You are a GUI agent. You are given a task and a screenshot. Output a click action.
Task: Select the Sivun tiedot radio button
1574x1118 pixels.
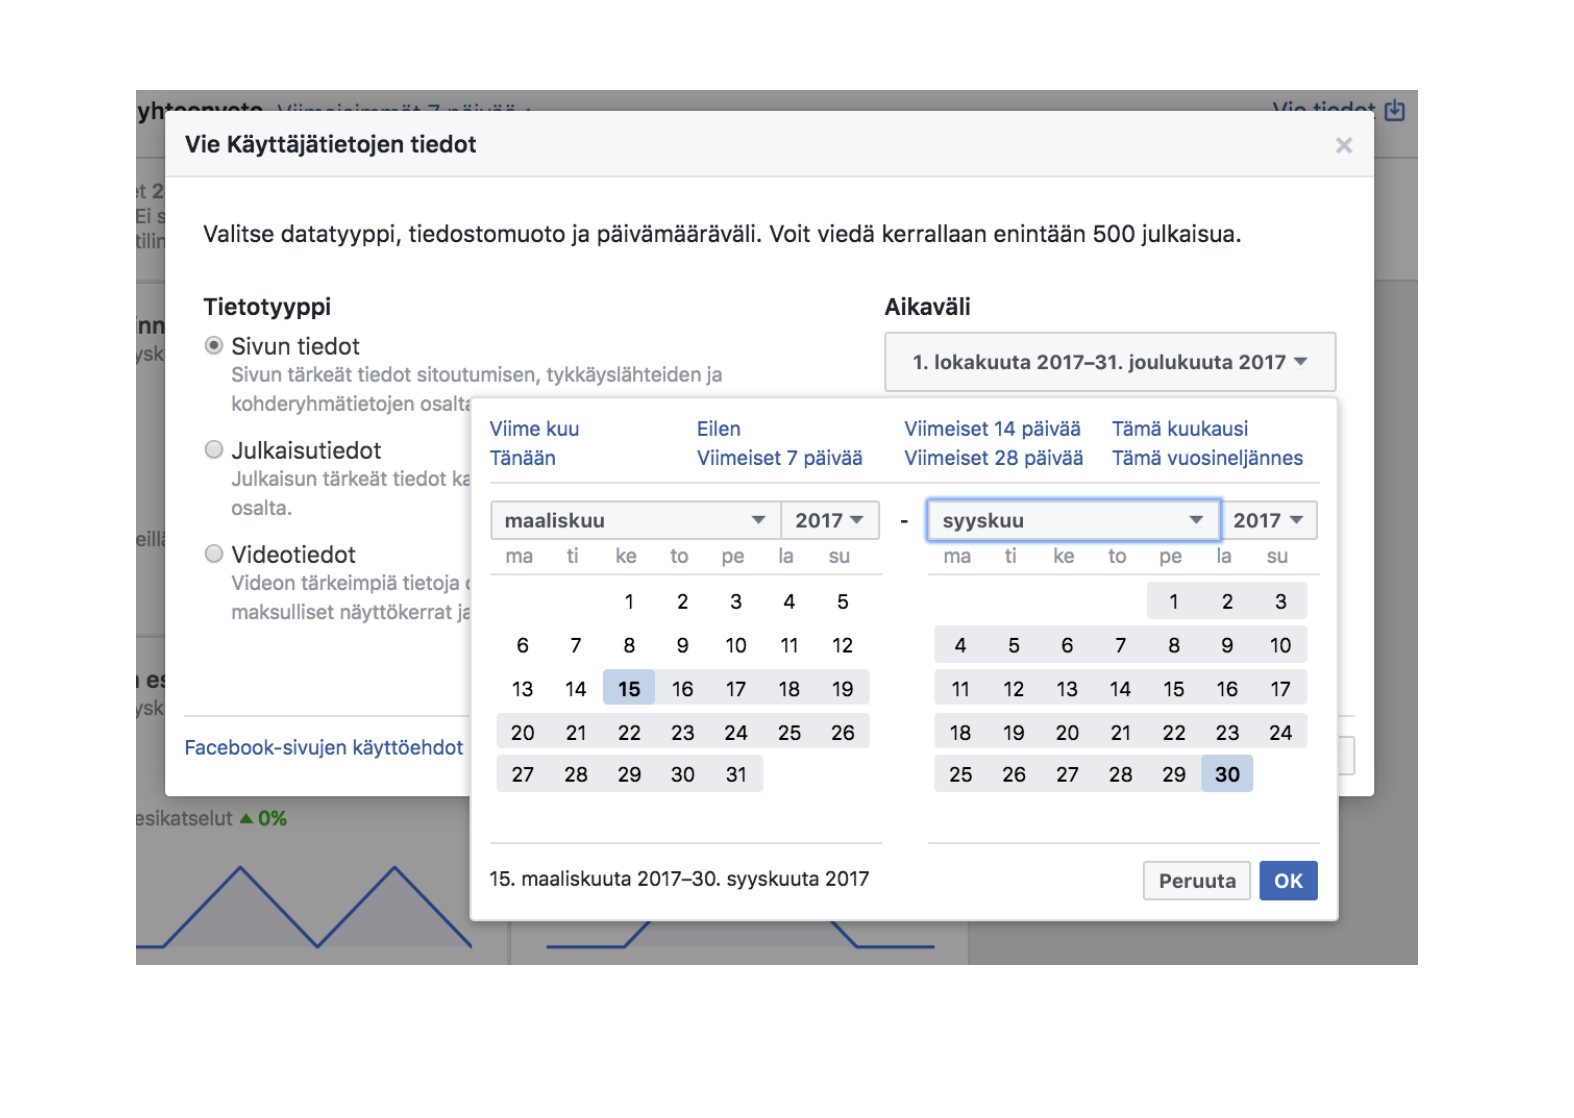click(214, 346)
